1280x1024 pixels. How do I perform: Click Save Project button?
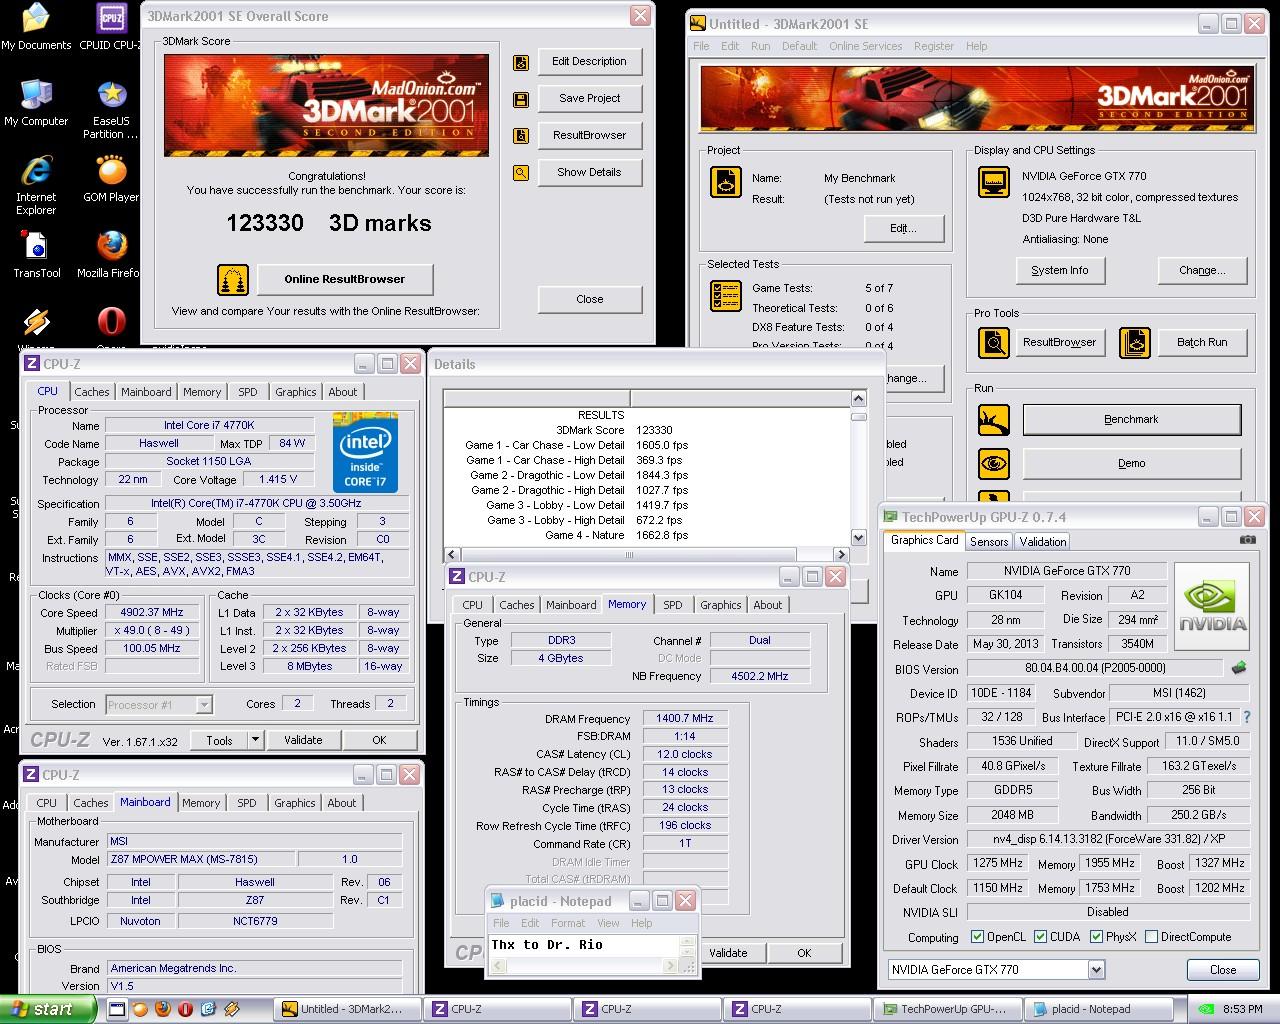tap(589, 98)
